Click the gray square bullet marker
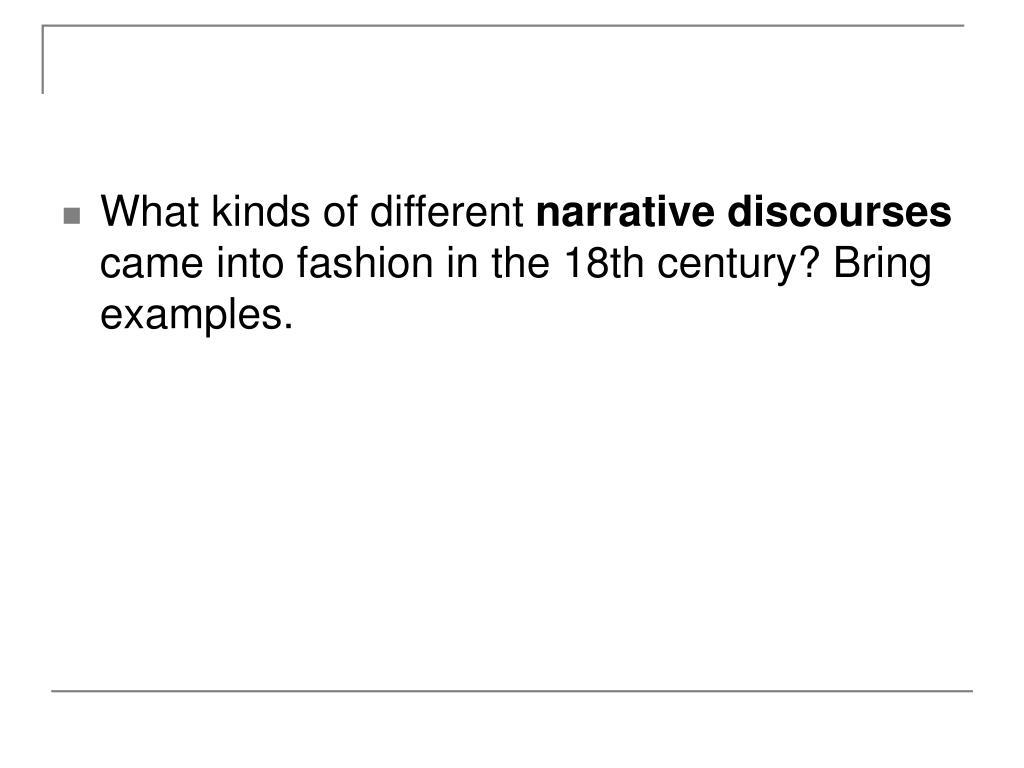The height and width of the screenshot is (768, 1024). pyautogui.click(x=72, y=216)
